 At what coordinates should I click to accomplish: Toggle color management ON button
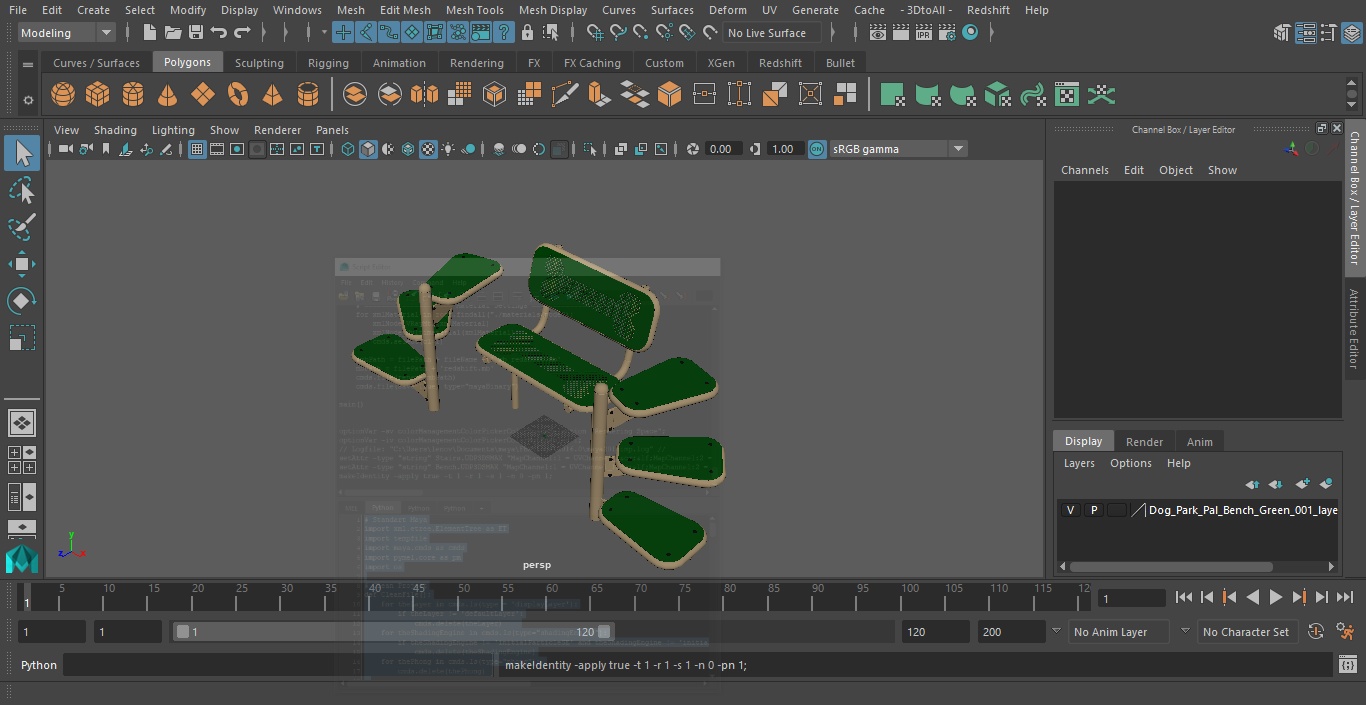tap(817, 149)
